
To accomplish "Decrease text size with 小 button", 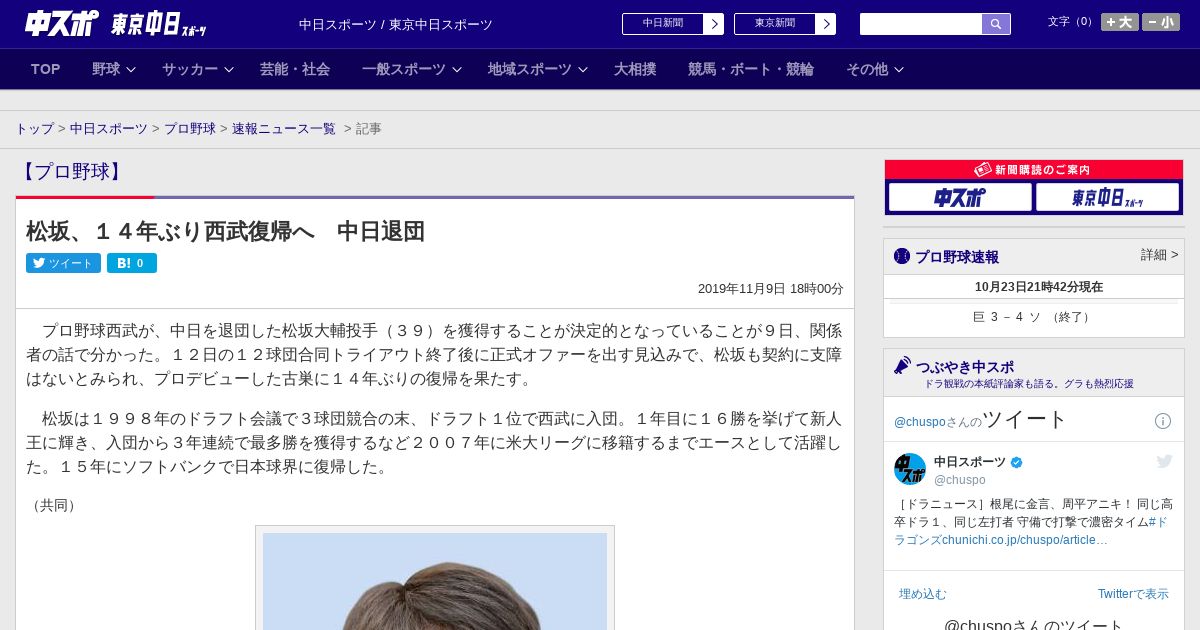I will [x=1161, y=22].
